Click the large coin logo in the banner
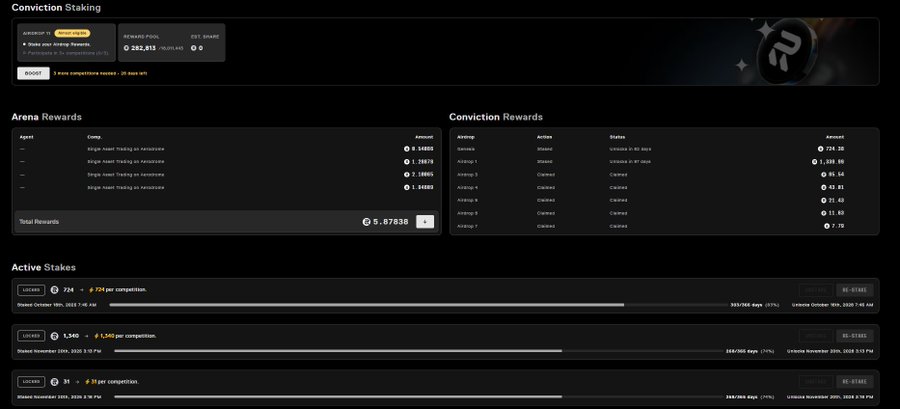Image resolution: width=900 pixels, height=409 pixels. [786, 52]
